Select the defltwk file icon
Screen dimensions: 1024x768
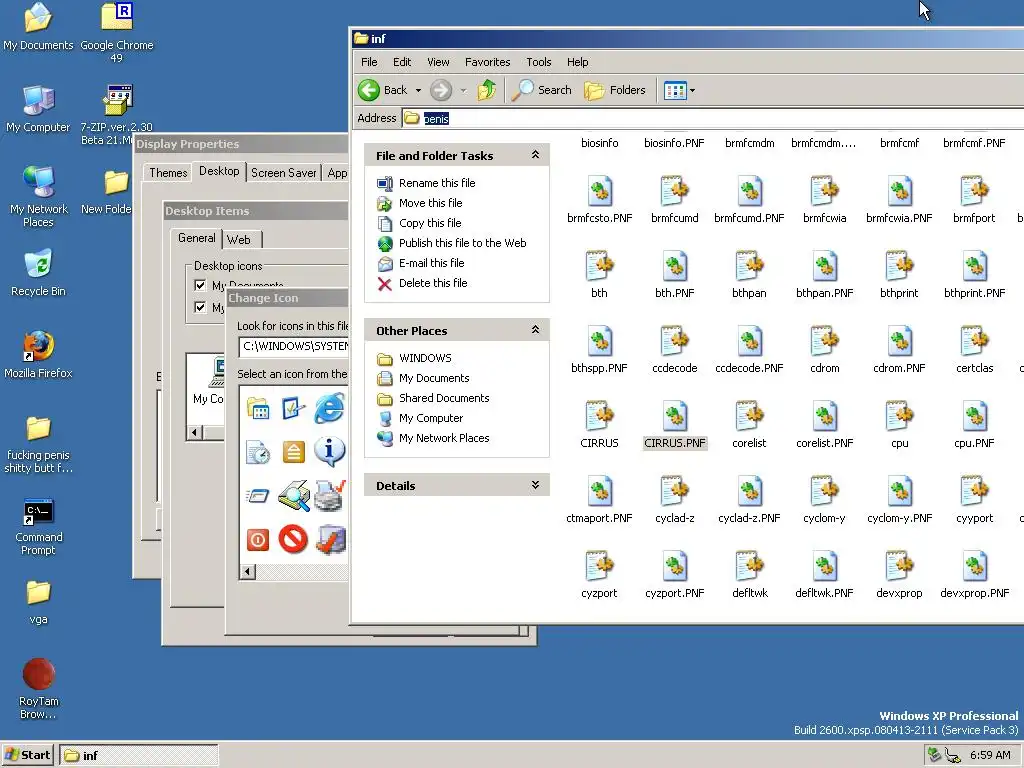749,566
